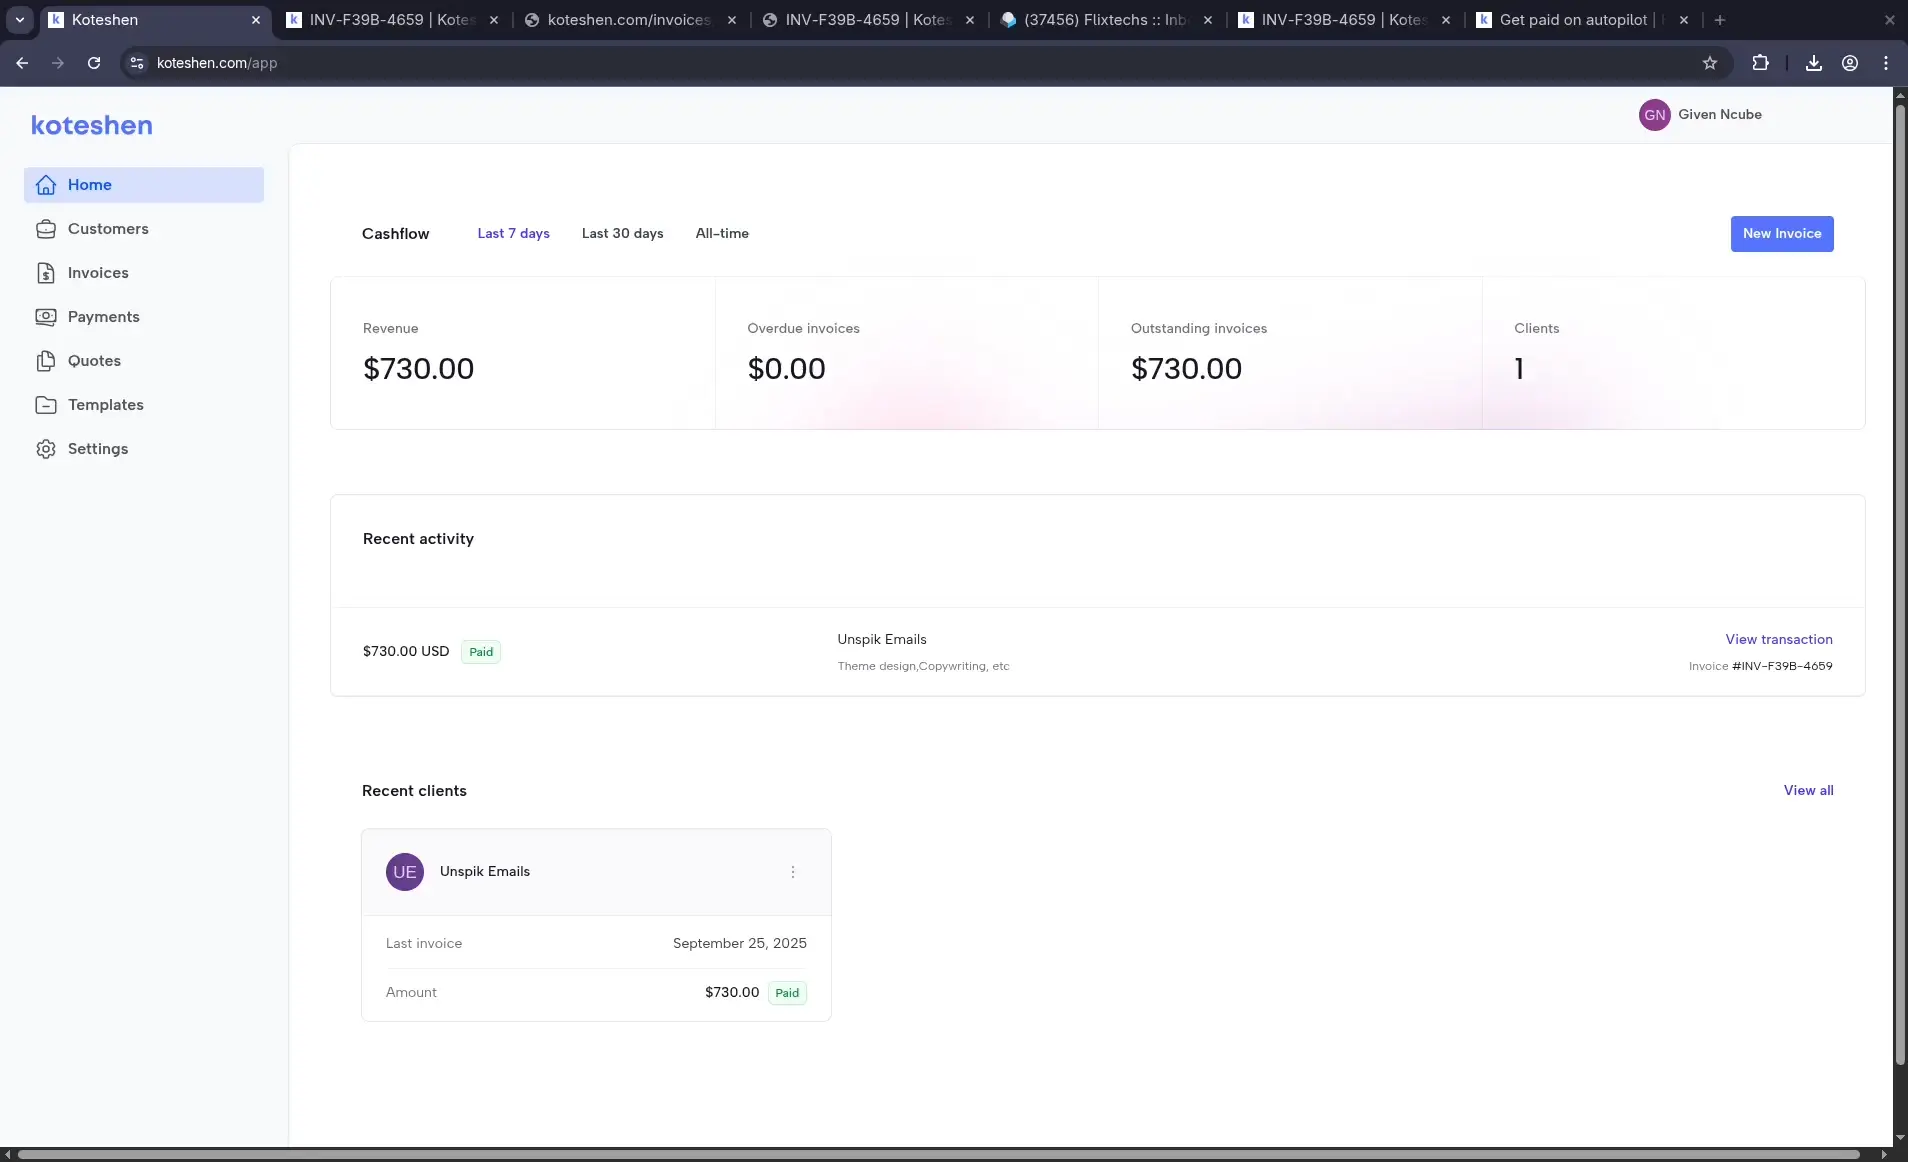Click the vertical page scrollbar
The width and height of the screenshot is (1908, 1162).
(x=1900, y=585)
